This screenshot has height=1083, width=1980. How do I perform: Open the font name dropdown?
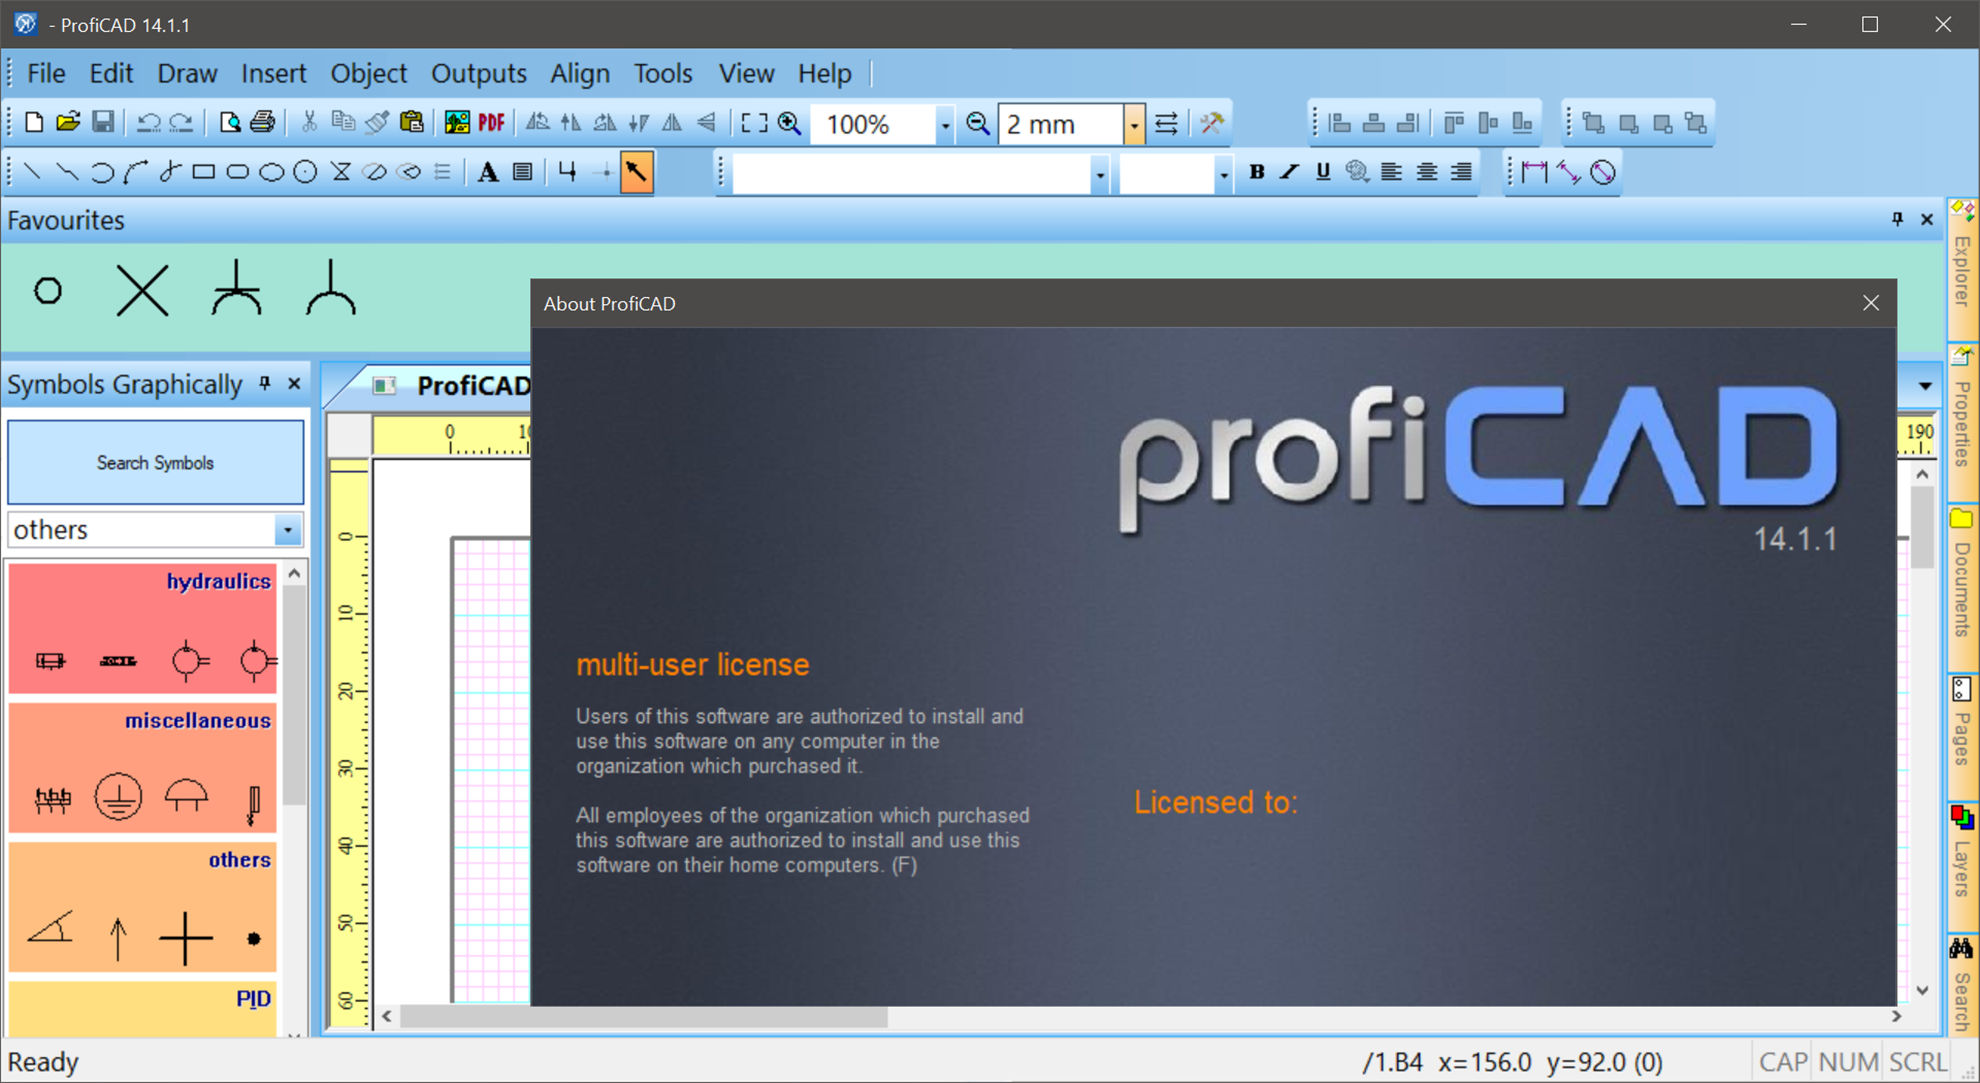pyautogui.click(x=1099, y=174)
